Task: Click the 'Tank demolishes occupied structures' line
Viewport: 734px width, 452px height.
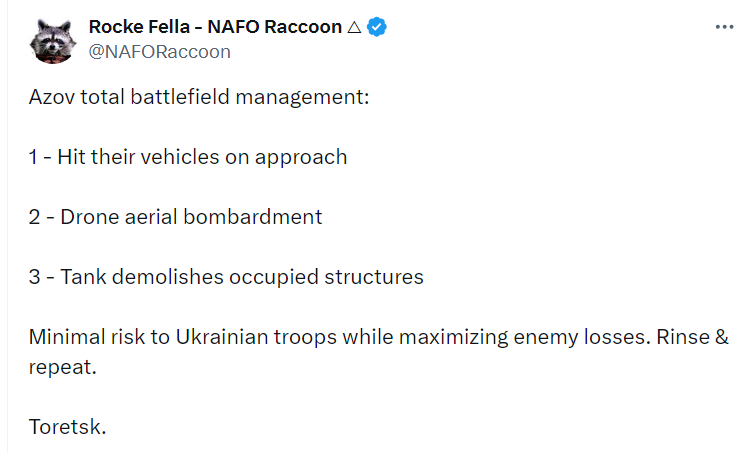Action: tap(242, 277)
